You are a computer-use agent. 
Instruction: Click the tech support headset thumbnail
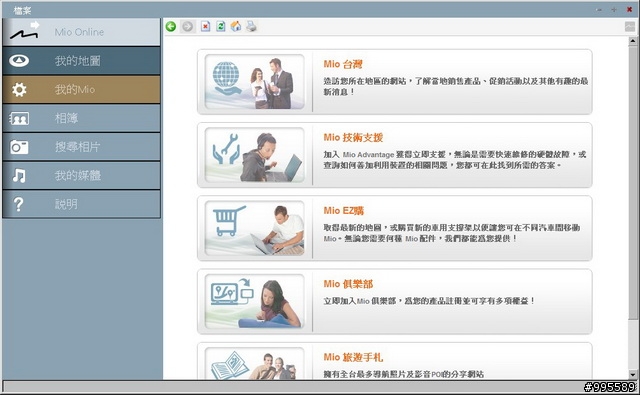coord(255,155)
